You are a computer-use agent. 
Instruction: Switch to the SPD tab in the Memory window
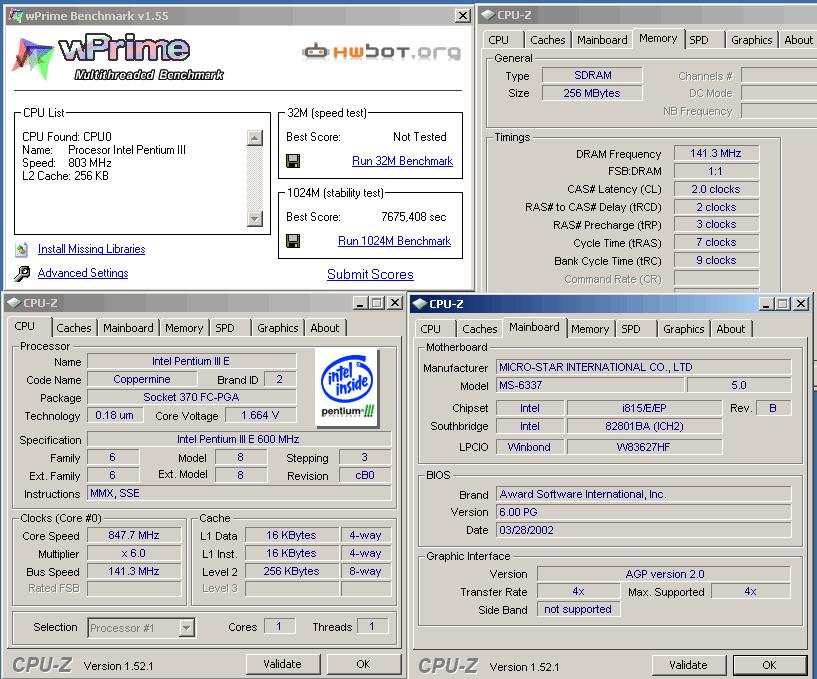point(699,40)
